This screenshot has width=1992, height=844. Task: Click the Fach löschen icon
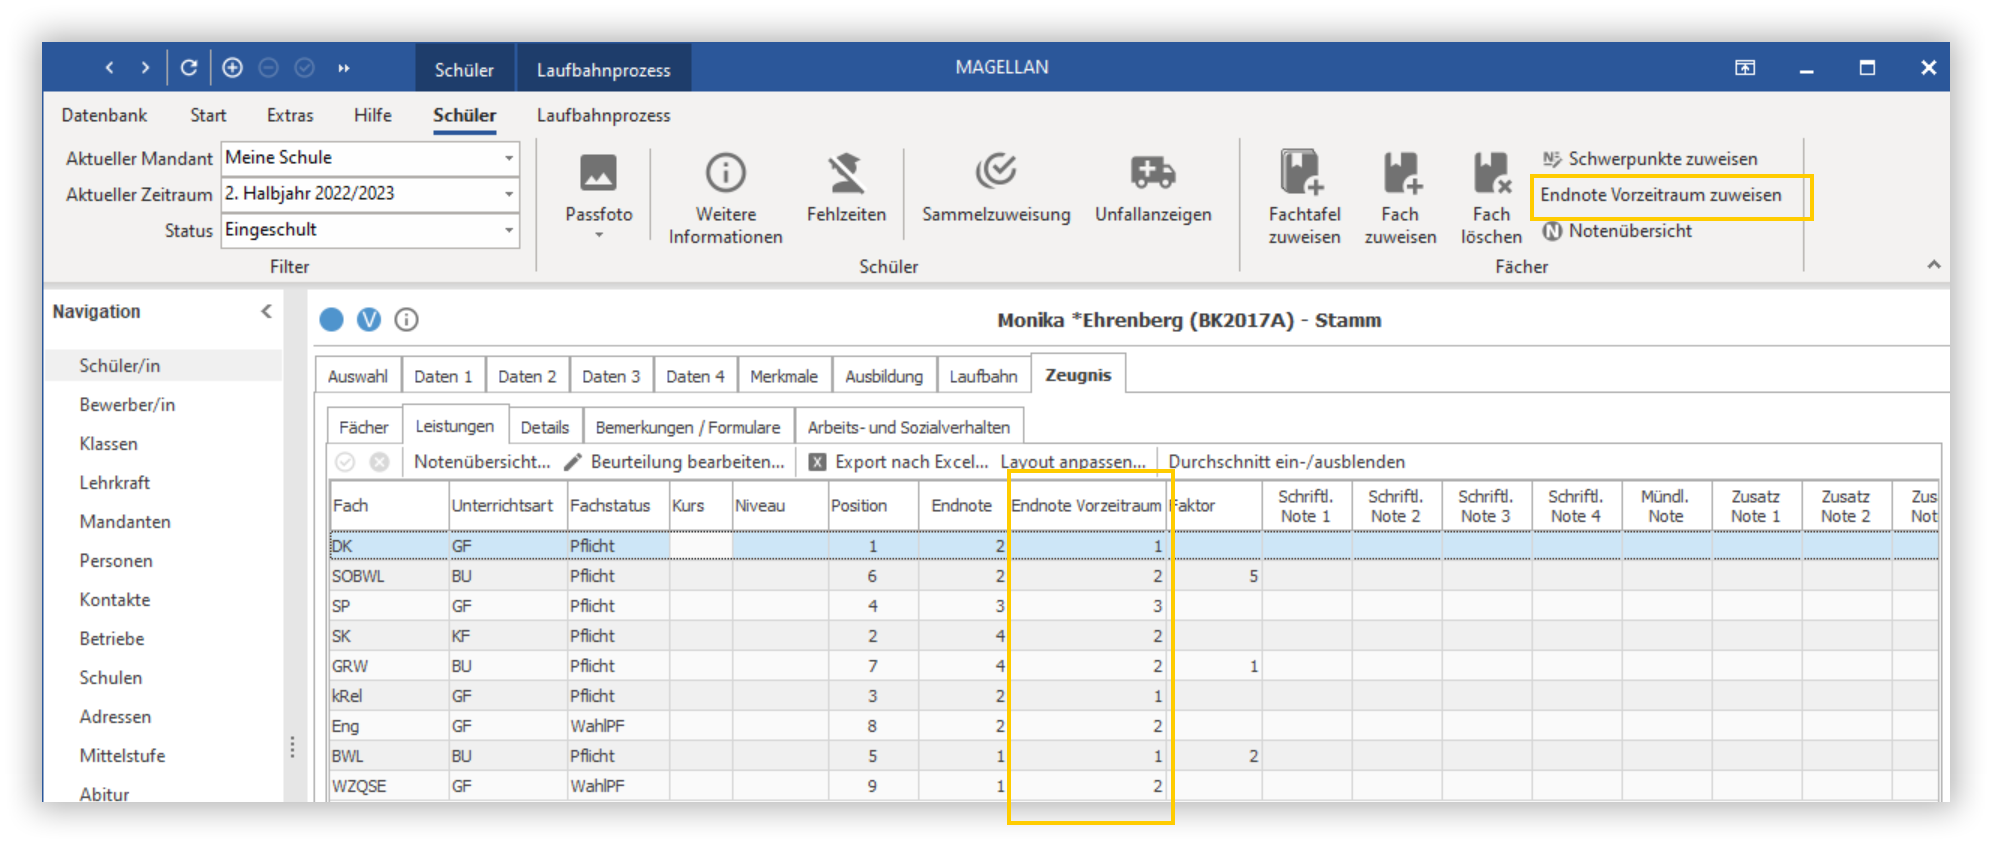[x=1491, y=172]
